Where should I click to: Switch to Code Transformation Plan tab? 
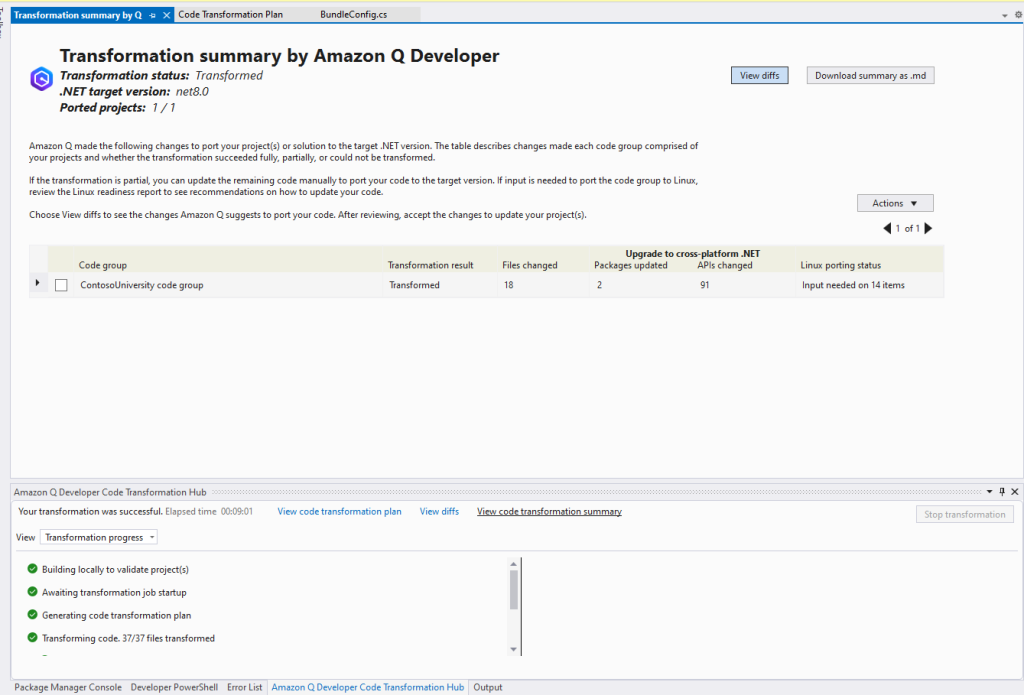(x=231, y=14)
